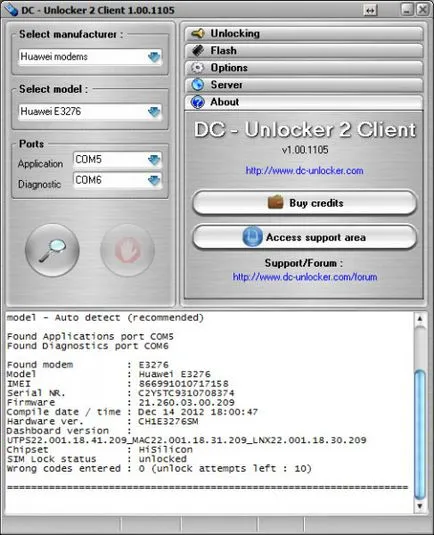
Task: Click the Huawei E3276 model field
Action: [x=90, y=111]
